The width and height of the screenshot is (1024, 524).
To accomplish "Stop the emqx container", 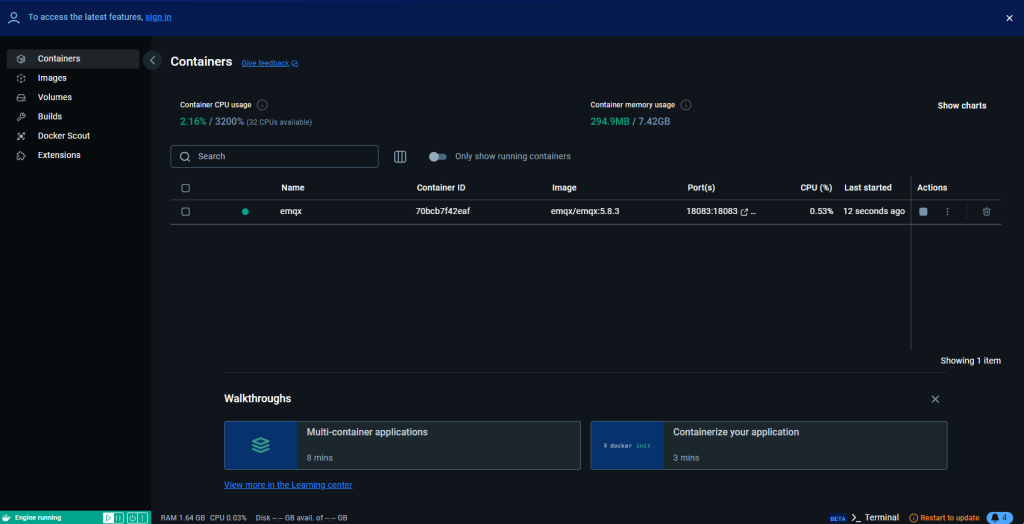I will click(x=923, y=212).
